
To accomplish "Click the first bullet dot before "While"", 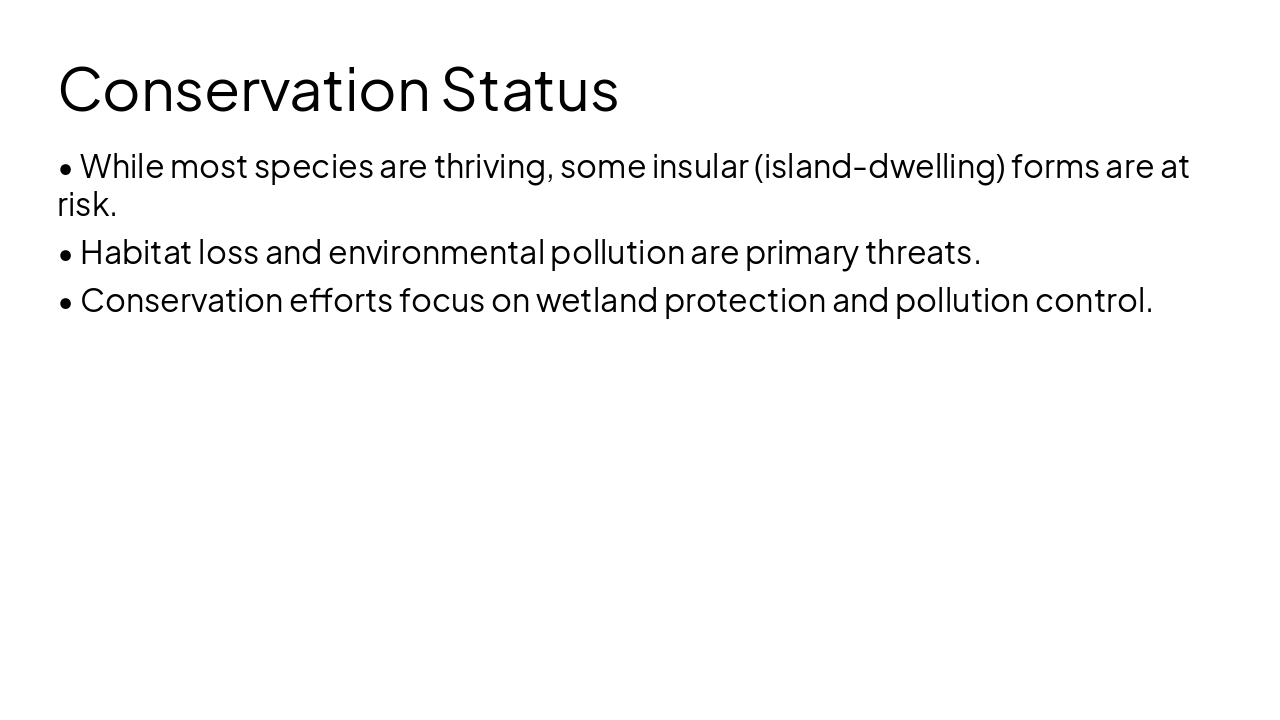I will (66, 168).
